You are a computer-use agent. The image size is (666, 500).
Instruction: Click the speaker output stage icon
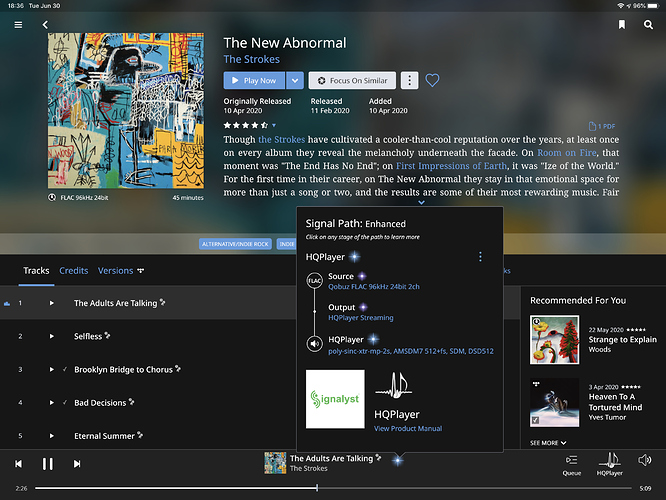pyautogui.click(x=315, y=343)
